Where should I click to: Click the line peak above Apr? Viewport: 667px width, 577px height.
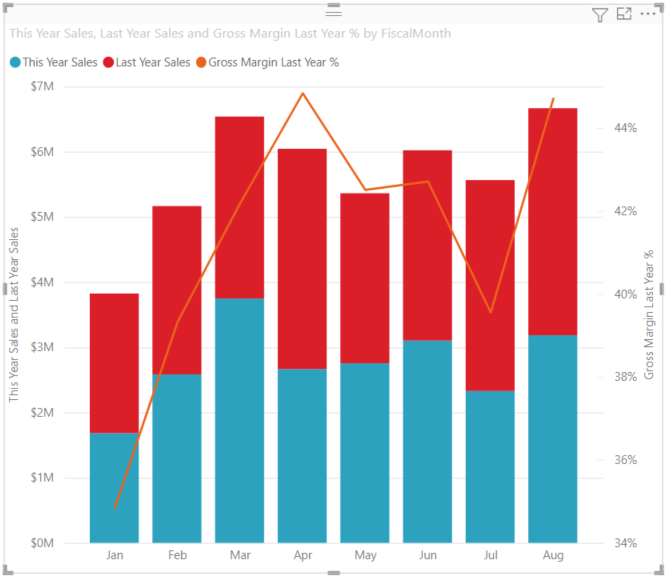[303, 93]
